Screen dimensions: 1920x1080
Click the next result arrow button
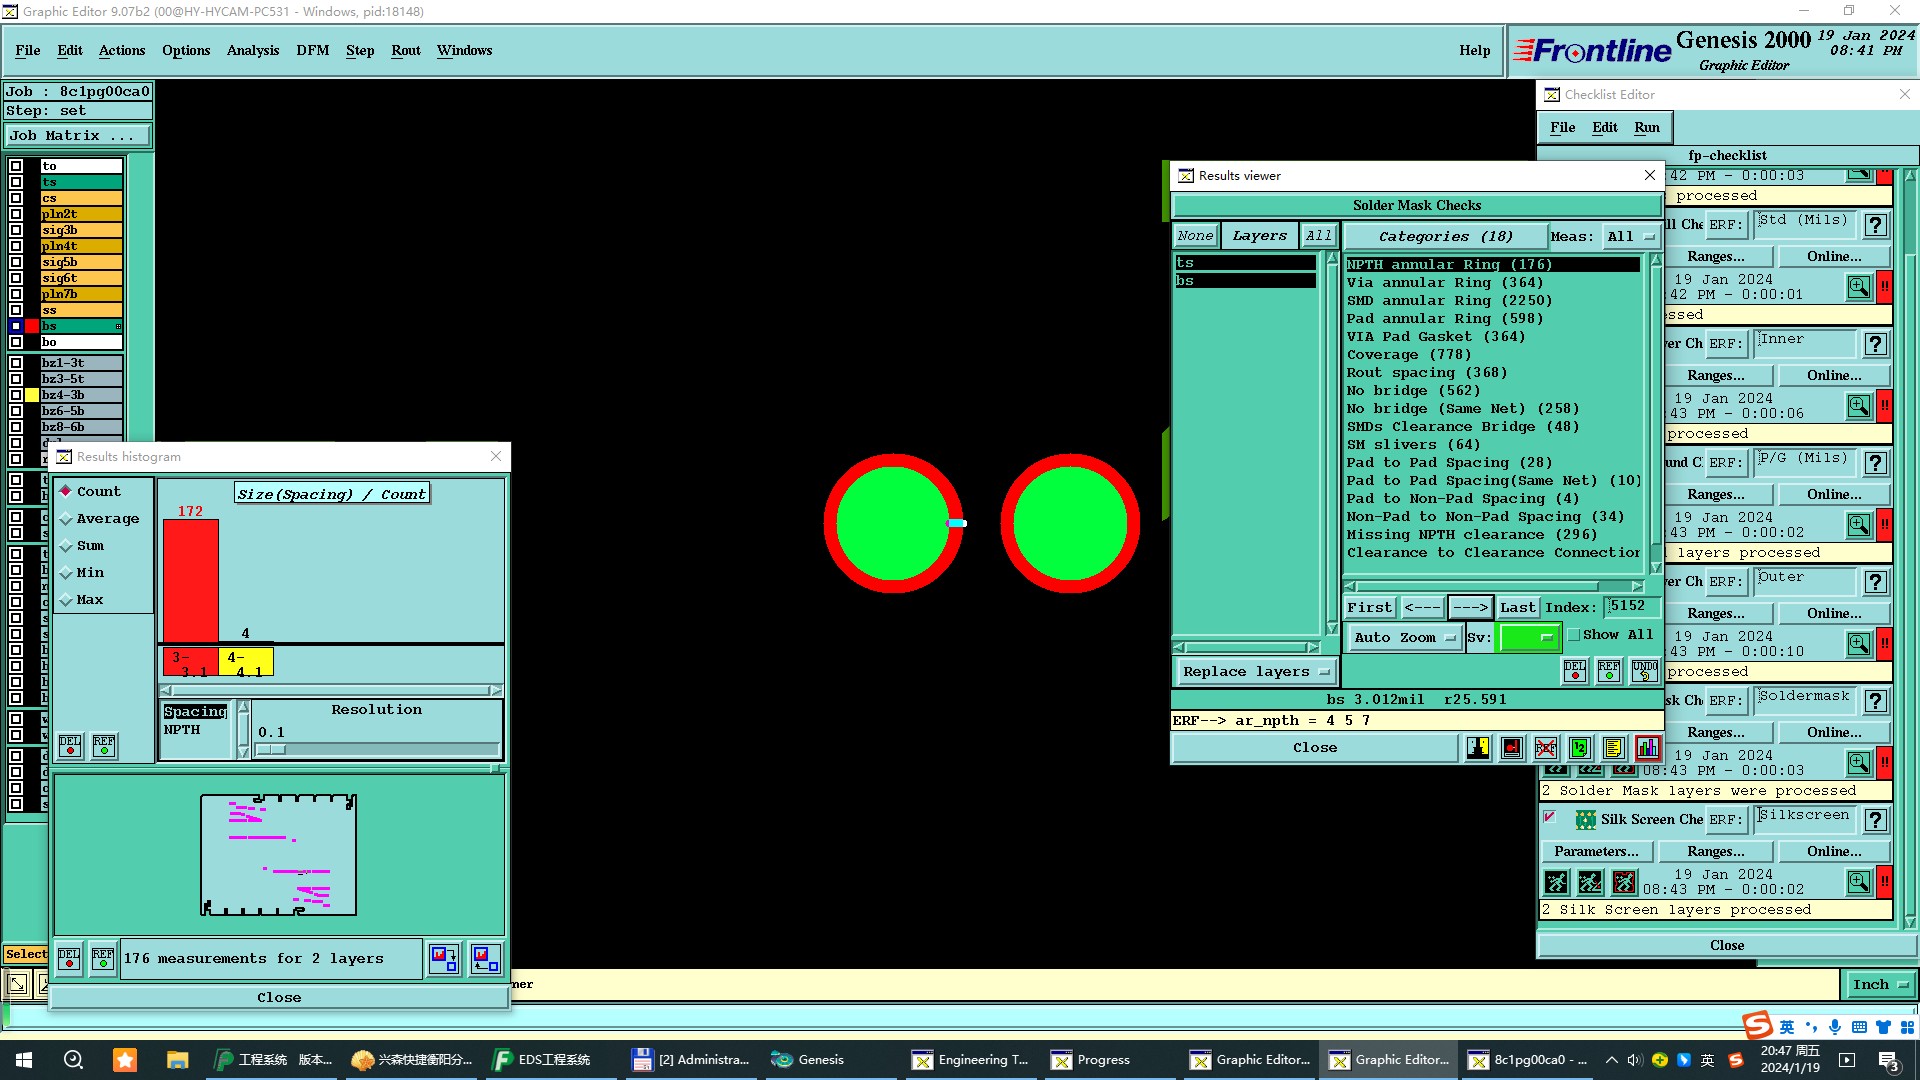point(1470,607)
